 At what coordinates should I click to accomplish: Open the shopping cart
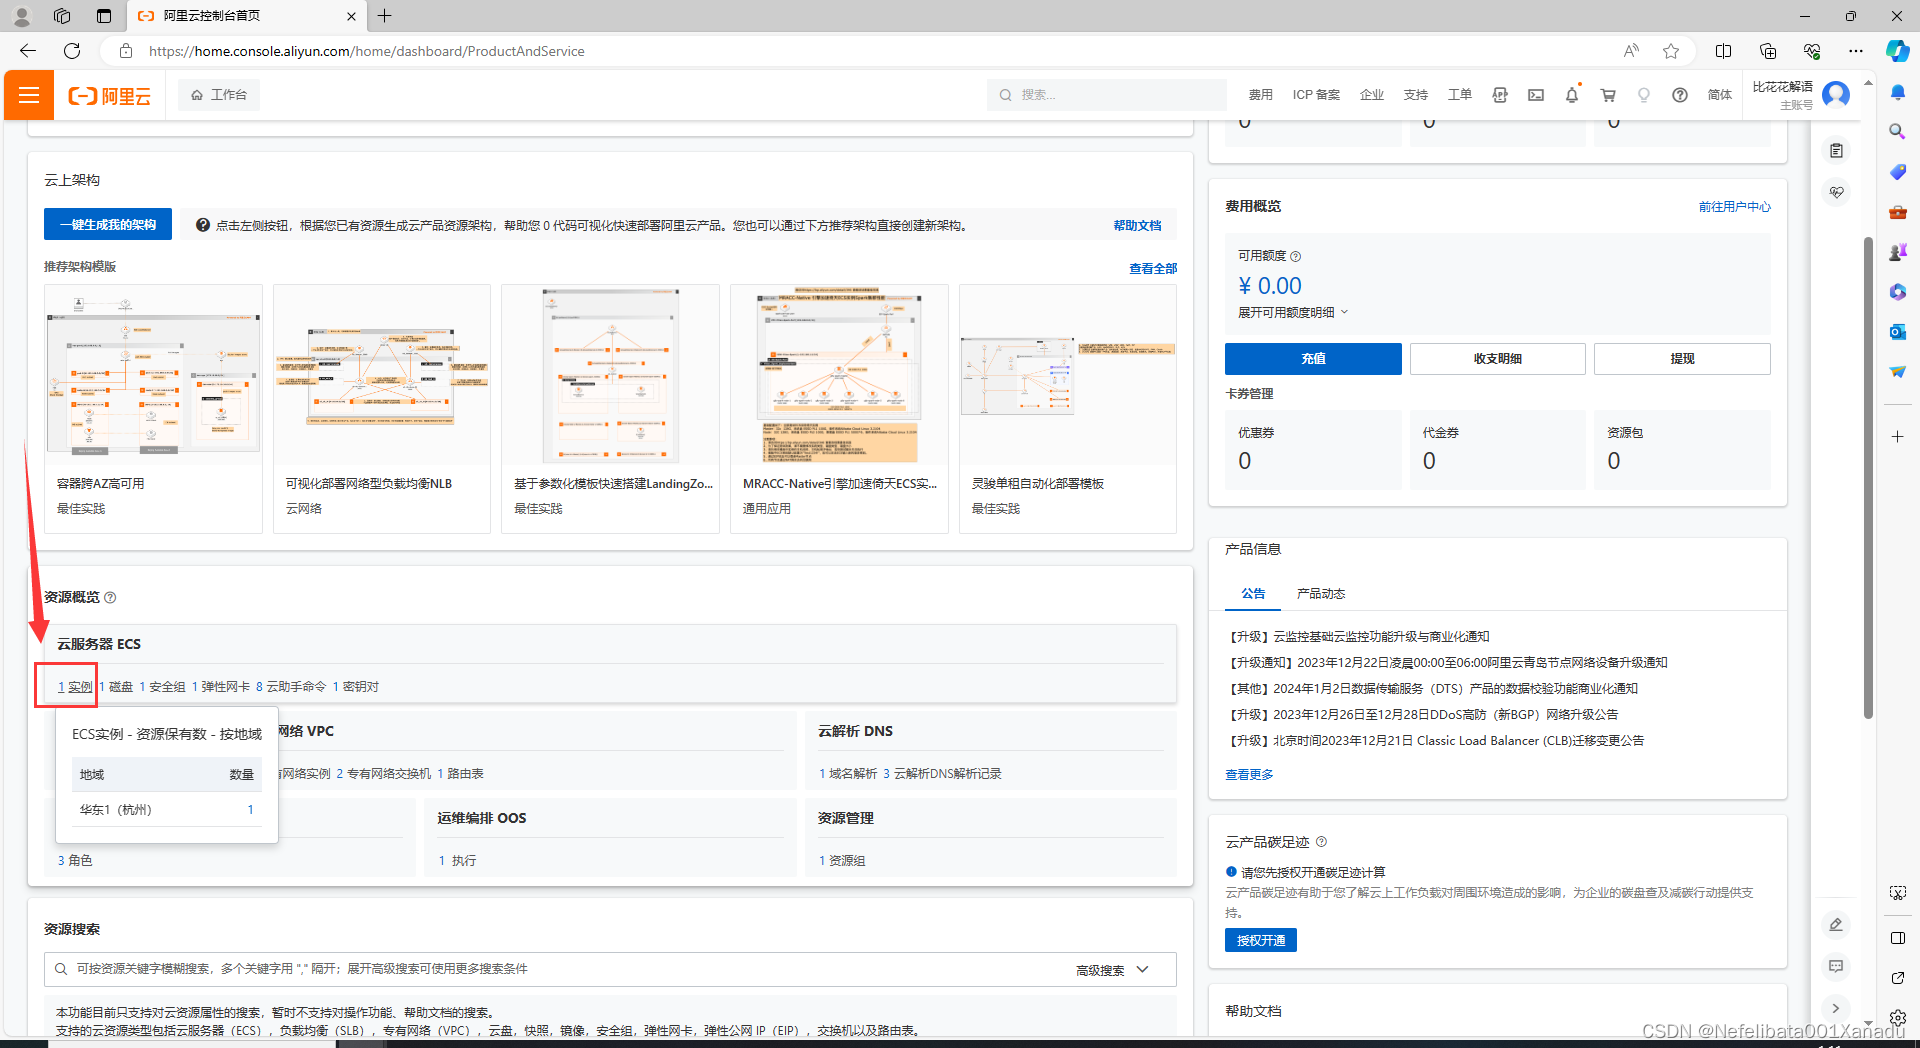point(1608,95)
